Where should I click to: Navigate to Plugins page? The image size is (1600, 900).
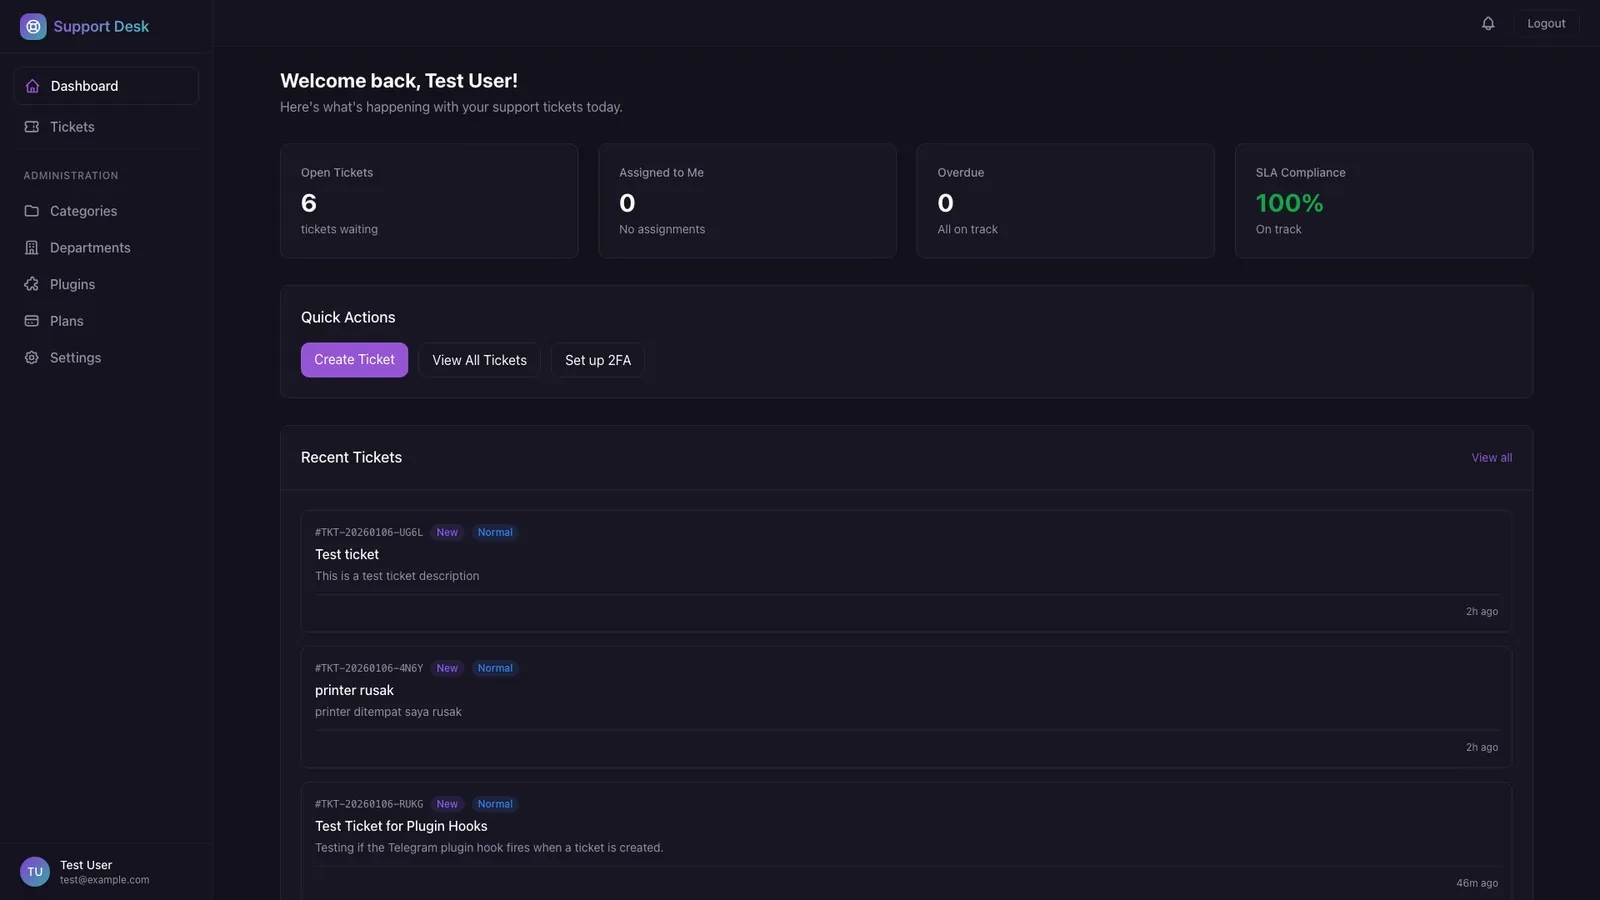click(x=106, y=284)
